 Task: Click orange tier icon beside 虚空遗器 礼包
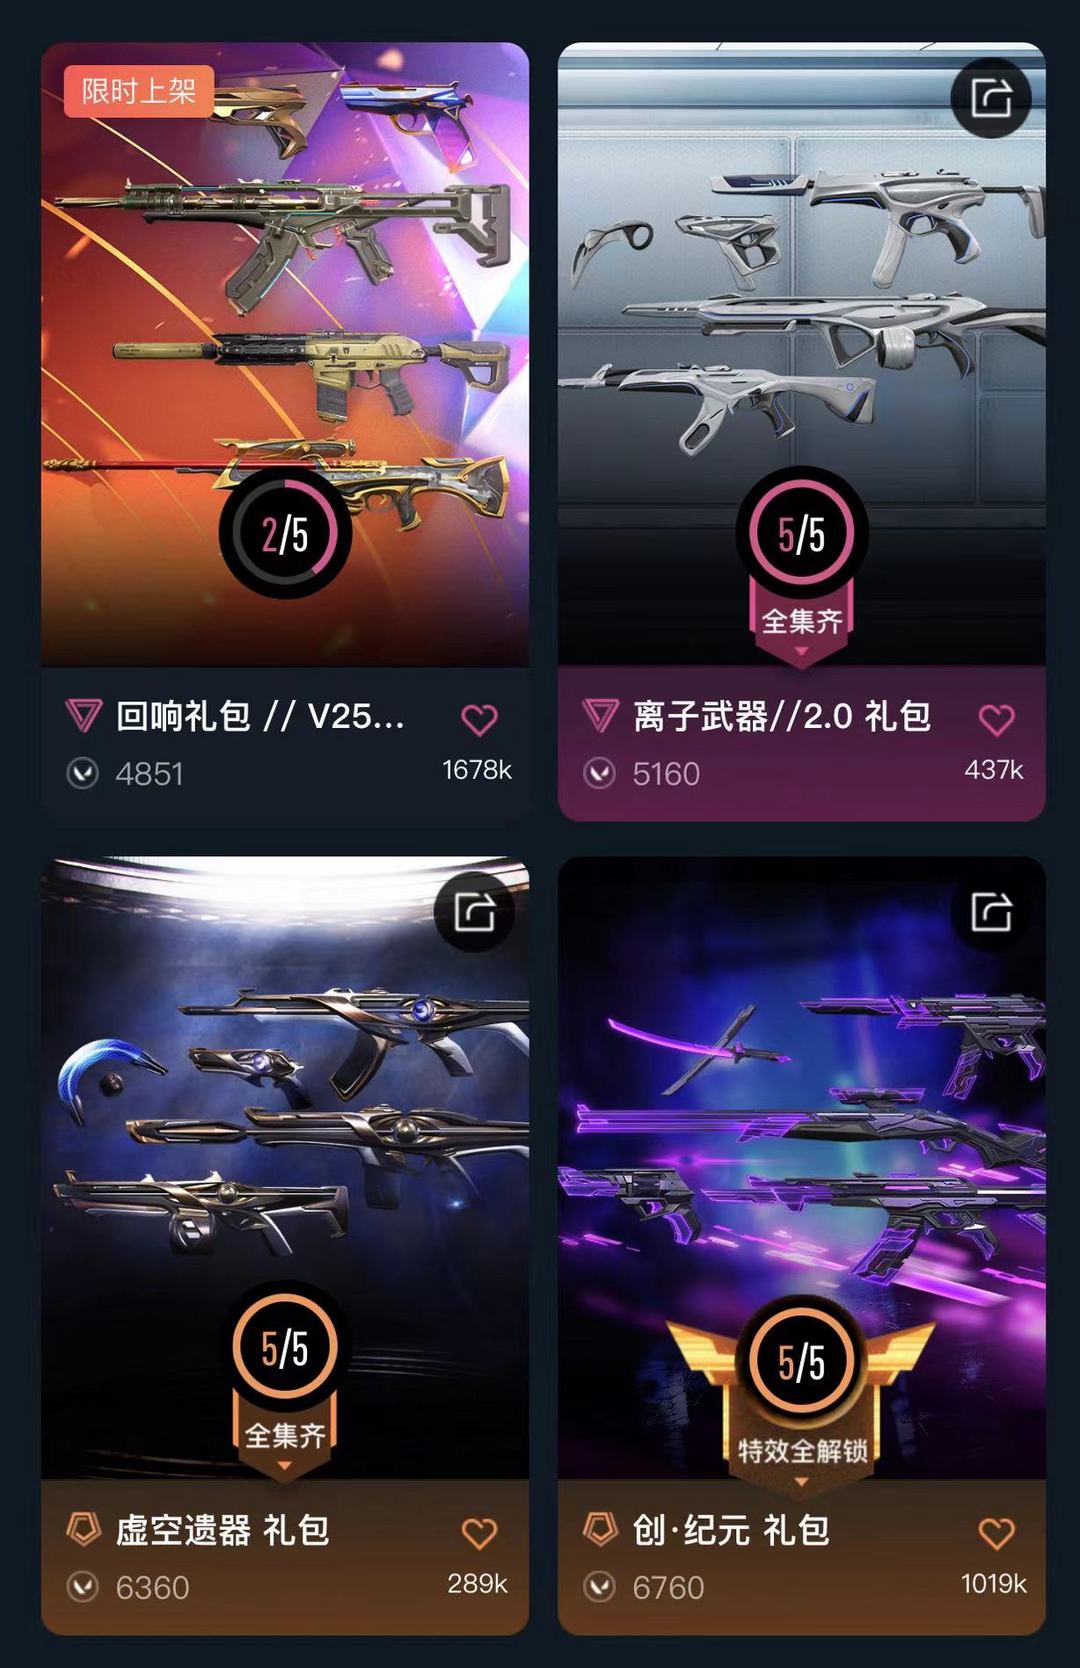(x=84, y=1529)
